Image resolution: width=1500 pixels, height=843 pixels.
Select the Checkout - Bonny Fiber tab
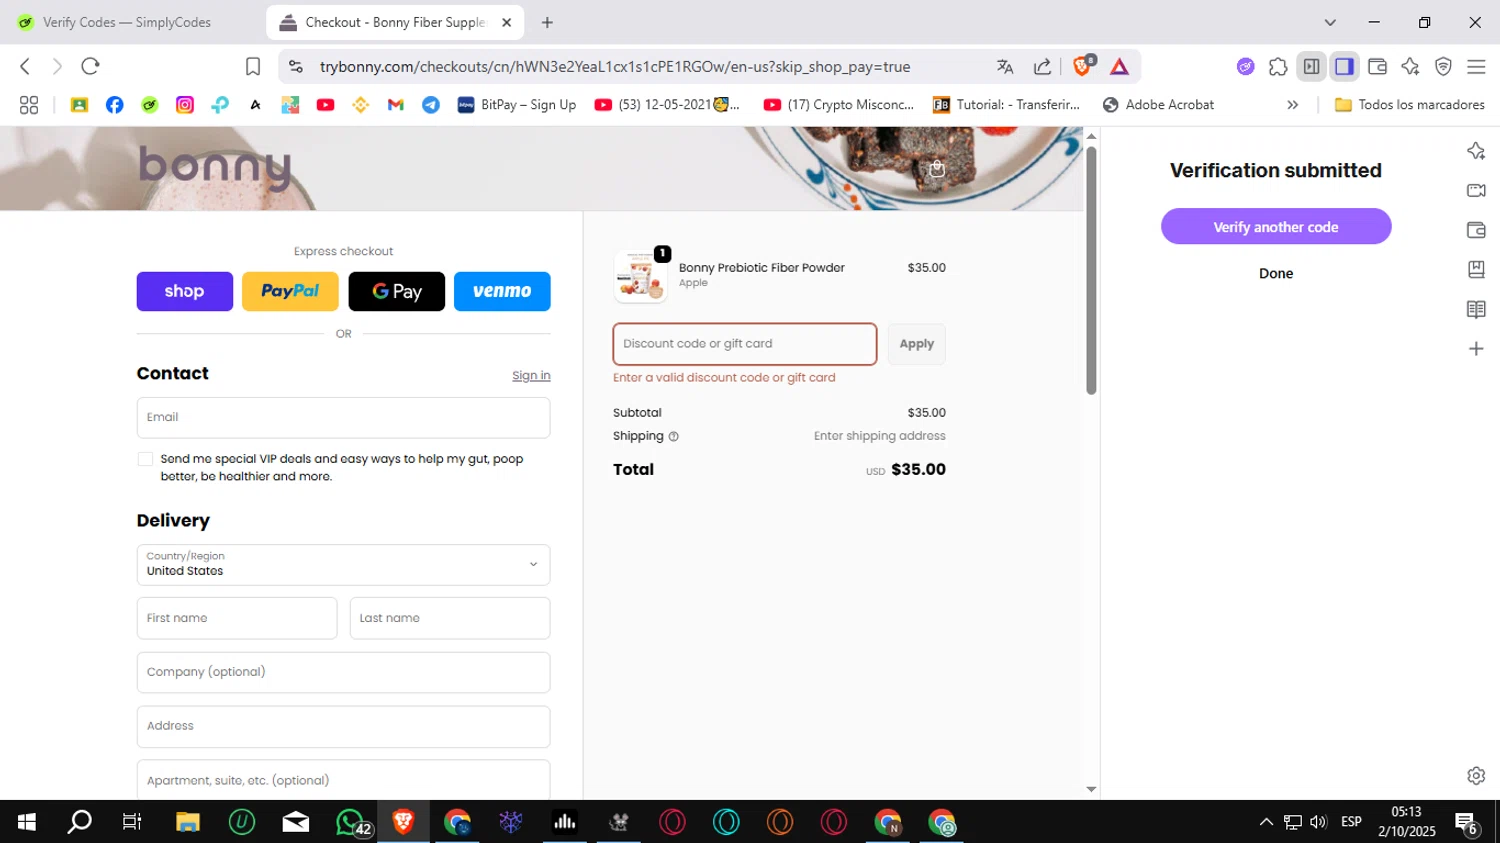point(395,22)
